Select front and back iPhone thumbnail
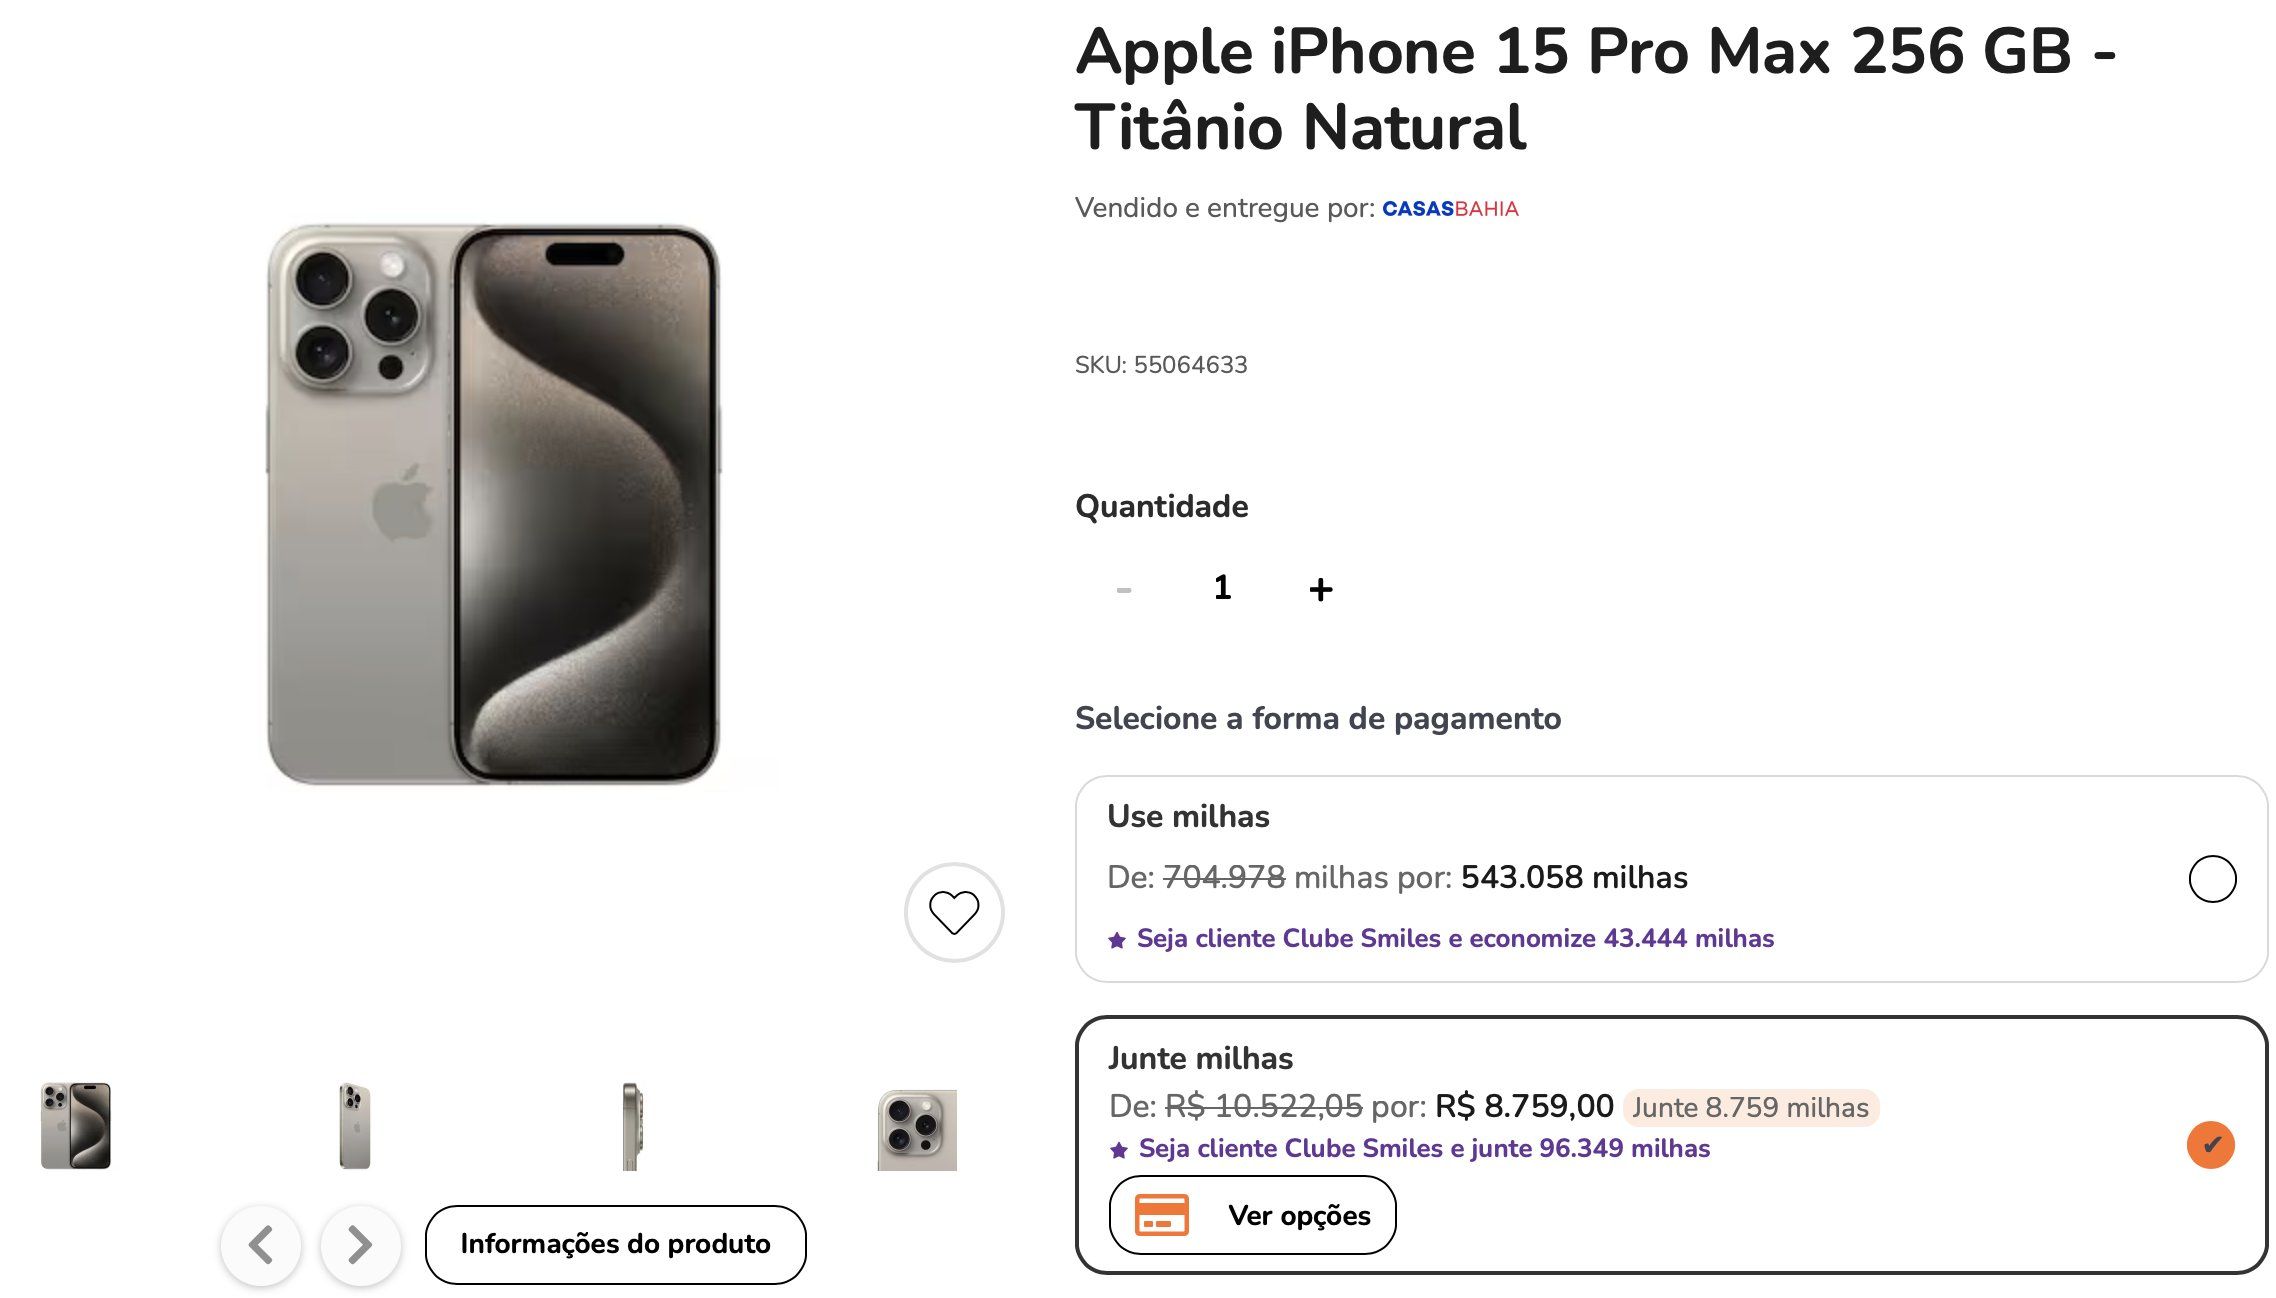Image resolution: width=2276 pixels, height=1298 pixels. pos(76,1126)
